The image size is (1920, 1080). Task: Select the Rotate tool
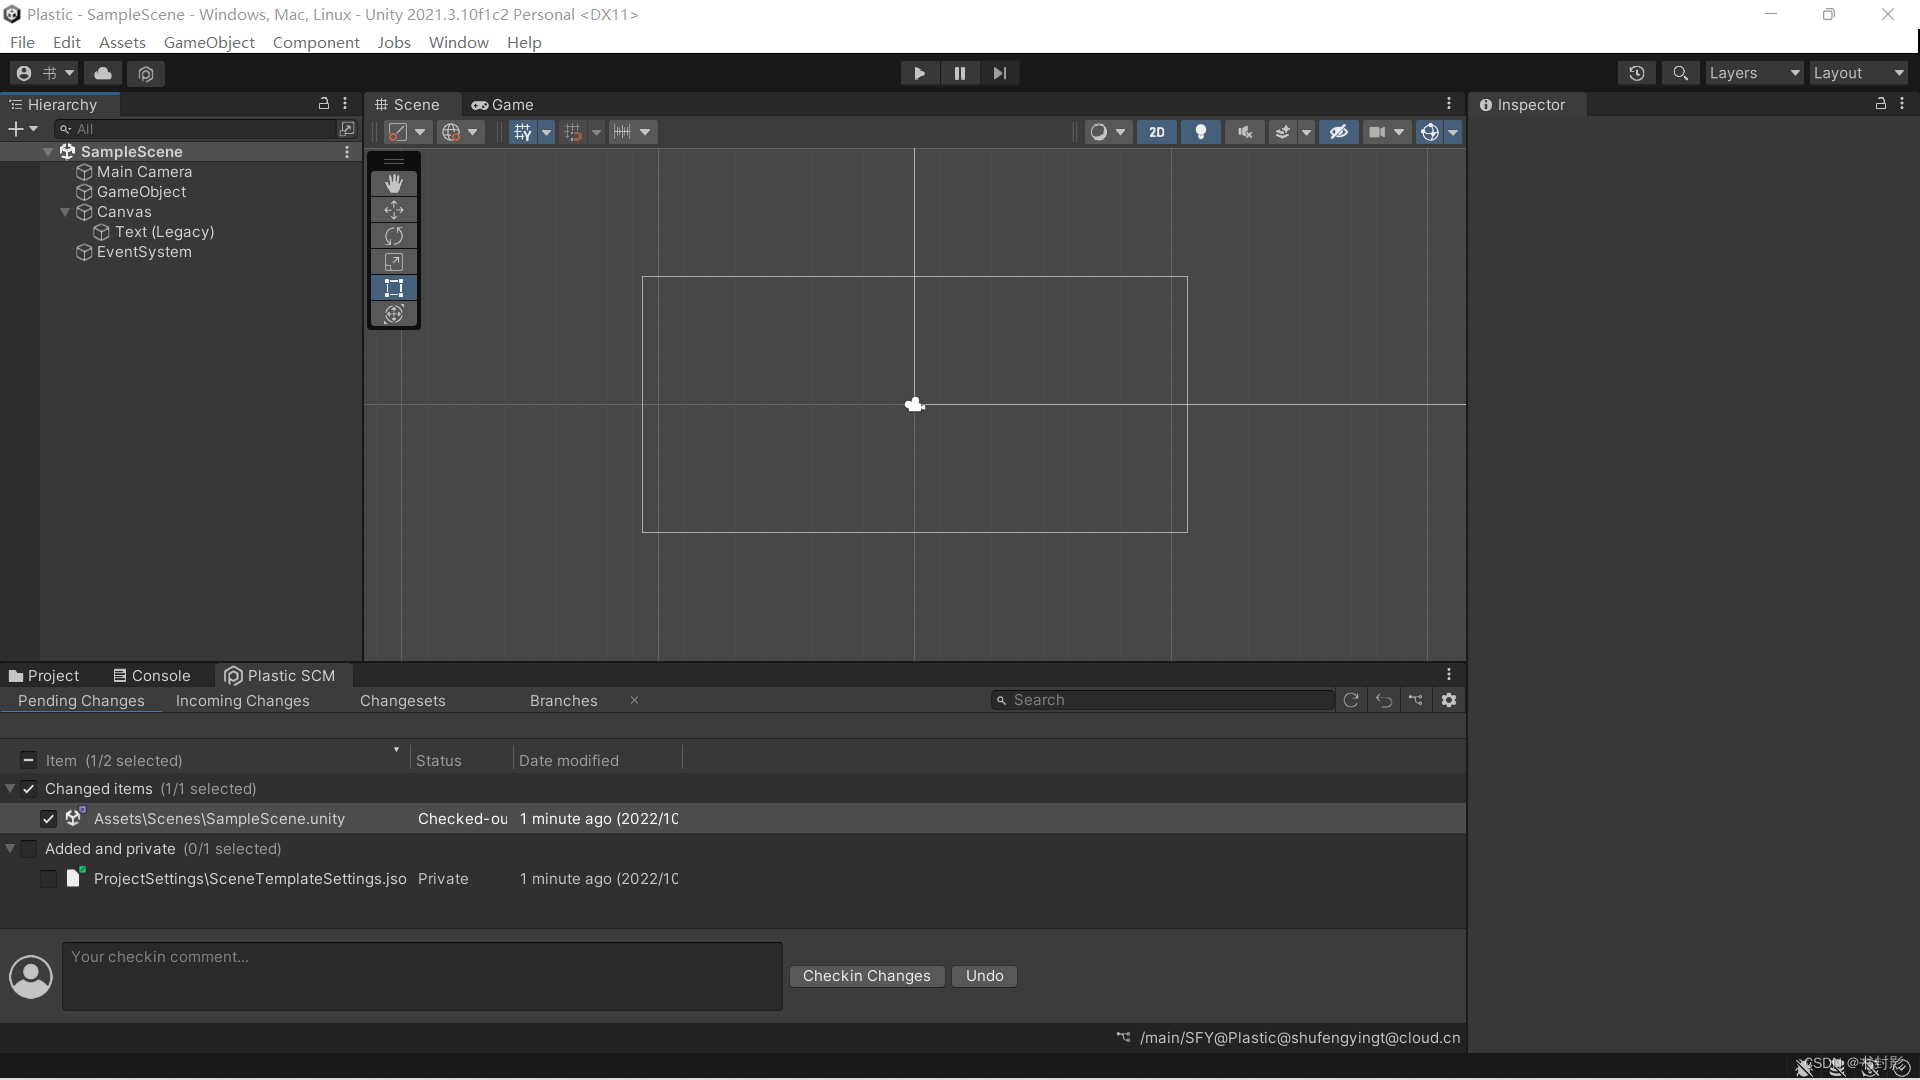click(x=394, y=236)
